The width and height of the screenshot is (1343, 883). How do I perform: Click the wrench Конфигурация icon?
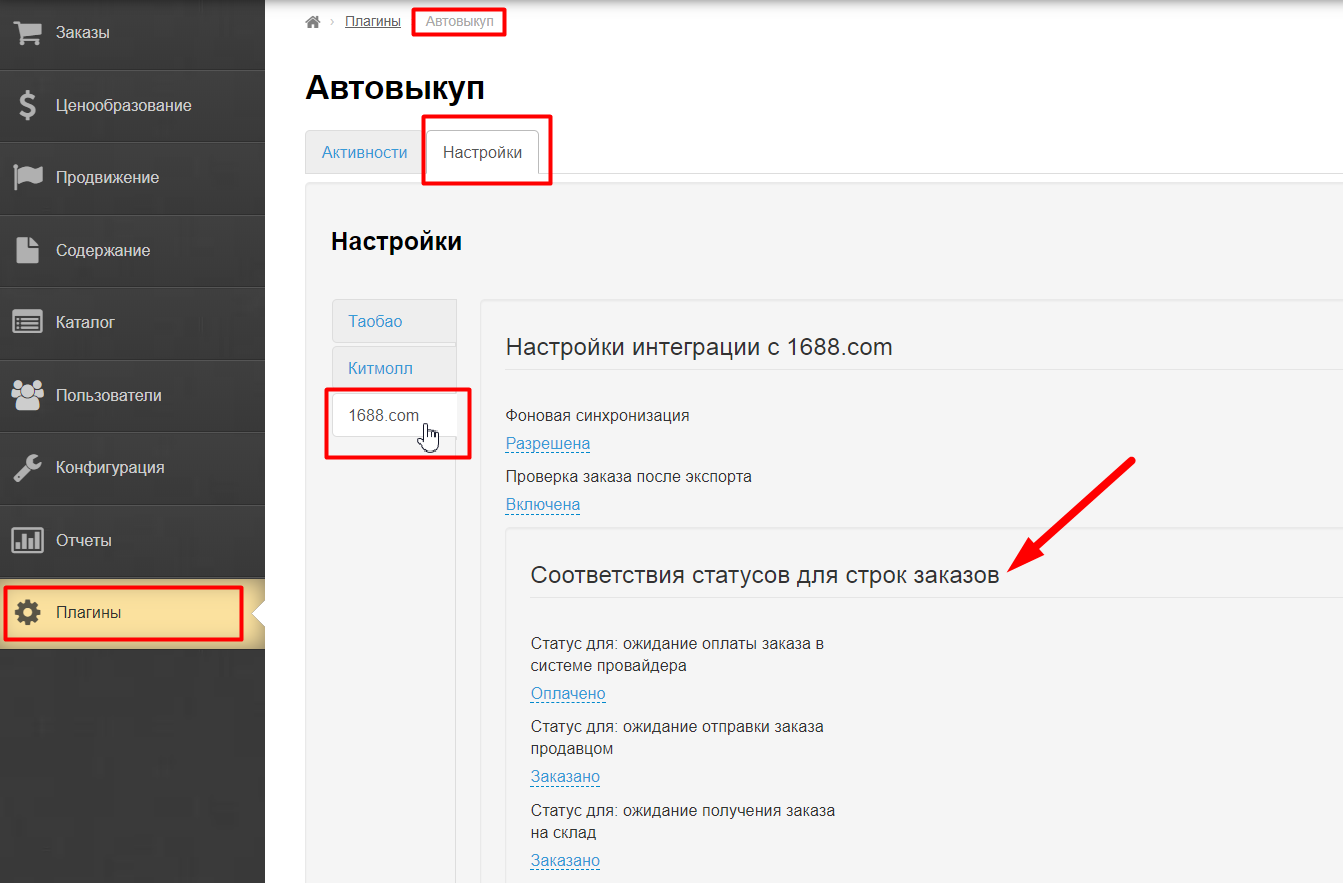(x=27, y=467)
